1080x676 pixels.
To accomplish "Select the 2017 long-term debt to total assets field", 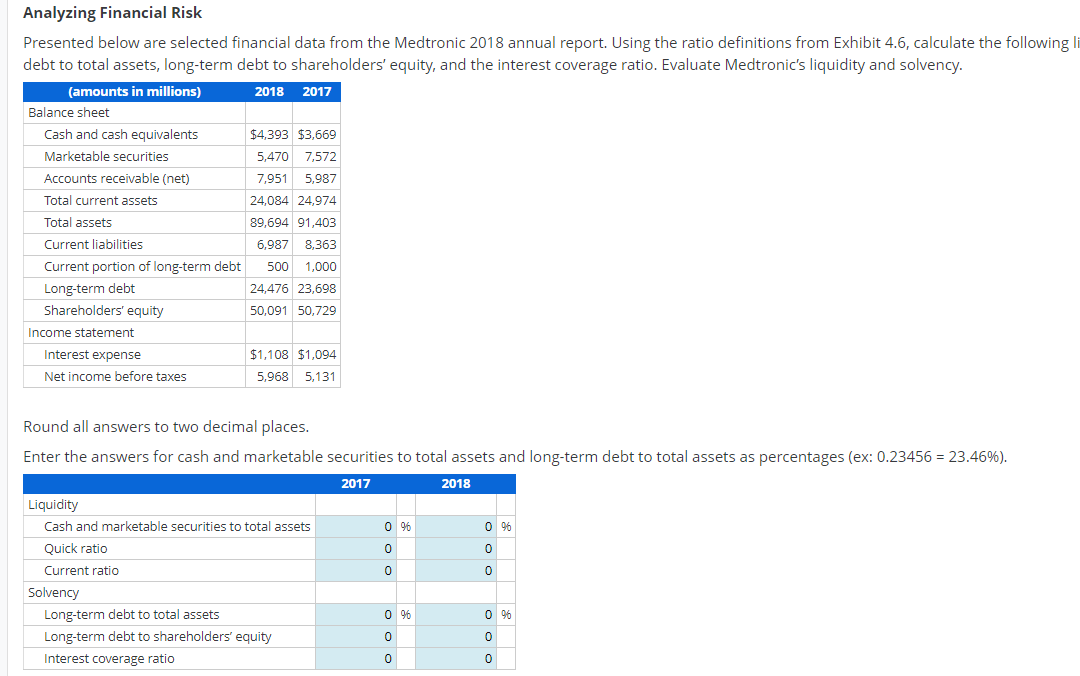I will tap(355, 614).
